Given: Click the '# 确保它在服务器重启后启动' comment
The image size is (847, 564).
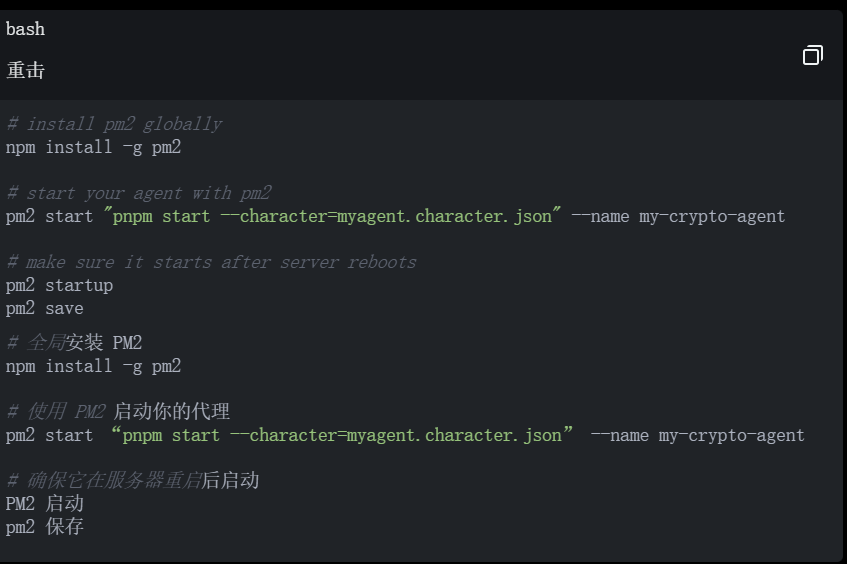Looking at the screenshot, I should point(133,480).
